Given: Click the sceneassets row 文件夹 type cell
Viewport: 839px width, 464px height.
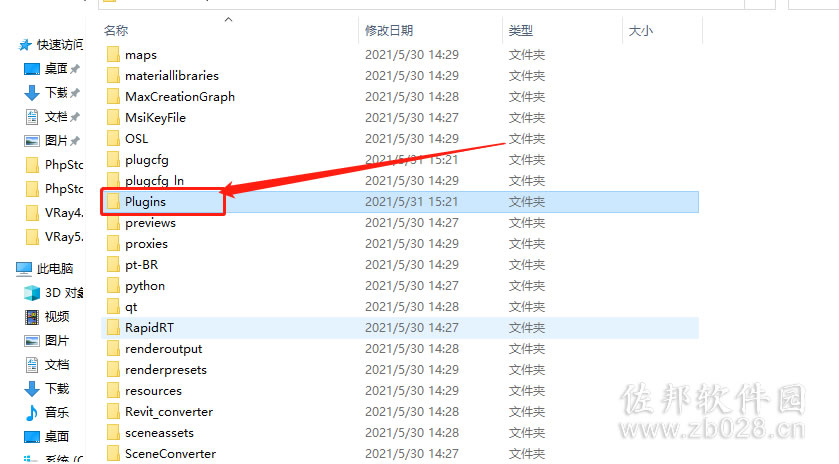Looking at the screenshot, I should (527, 432).
